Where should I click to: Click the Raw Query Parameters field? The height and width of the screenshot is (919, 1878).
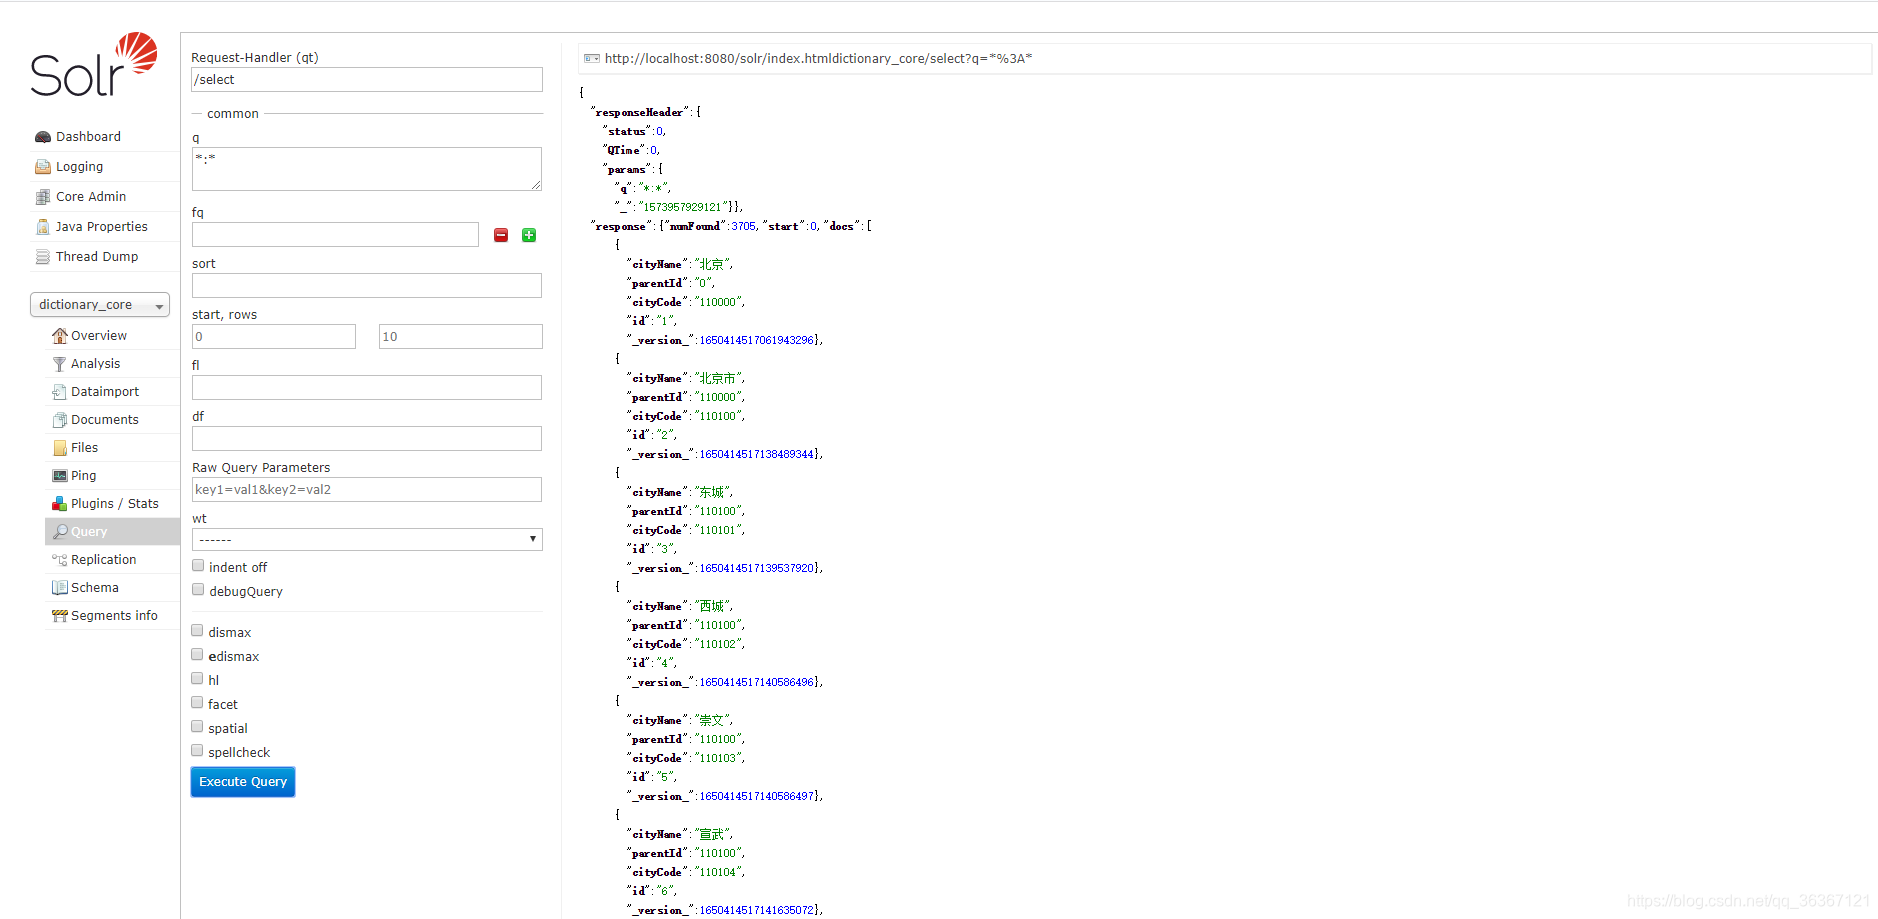coord(367,490)
